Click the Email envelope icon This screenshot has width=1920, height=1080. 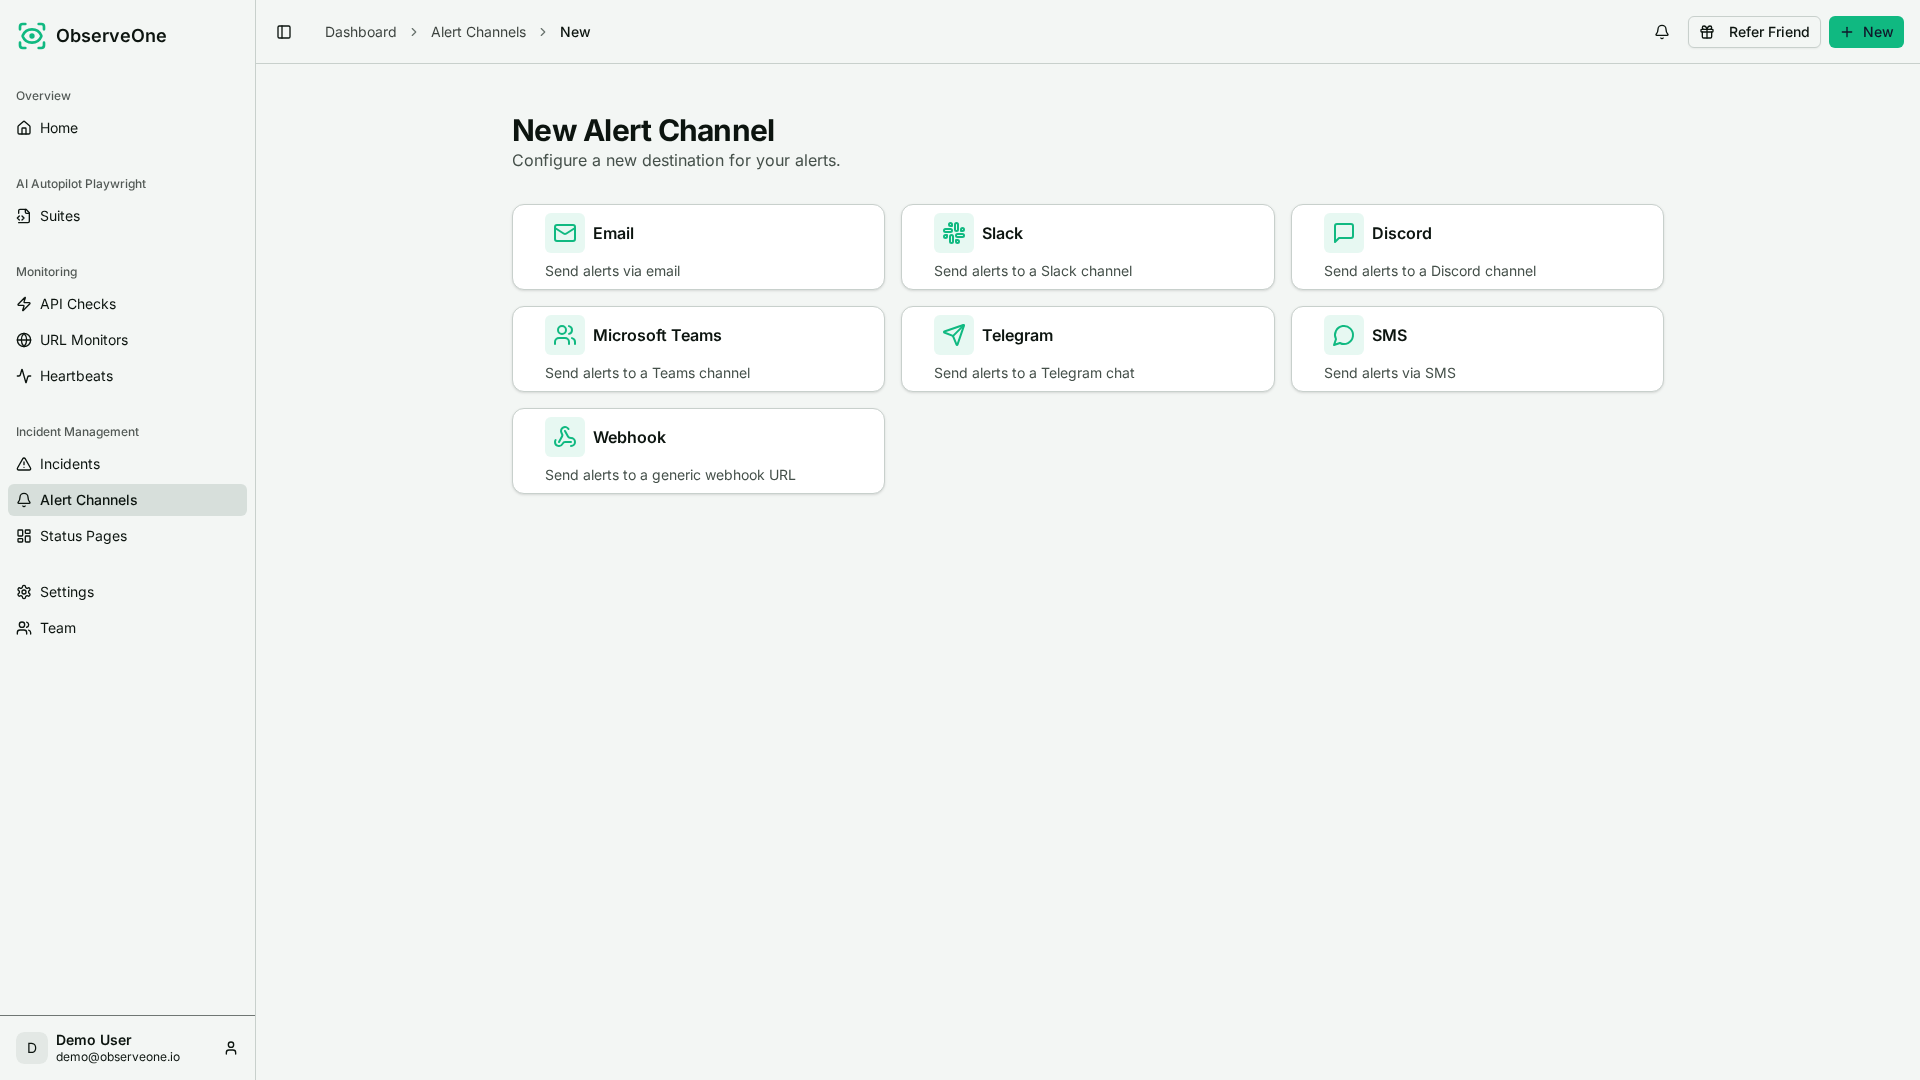point(565,233)
